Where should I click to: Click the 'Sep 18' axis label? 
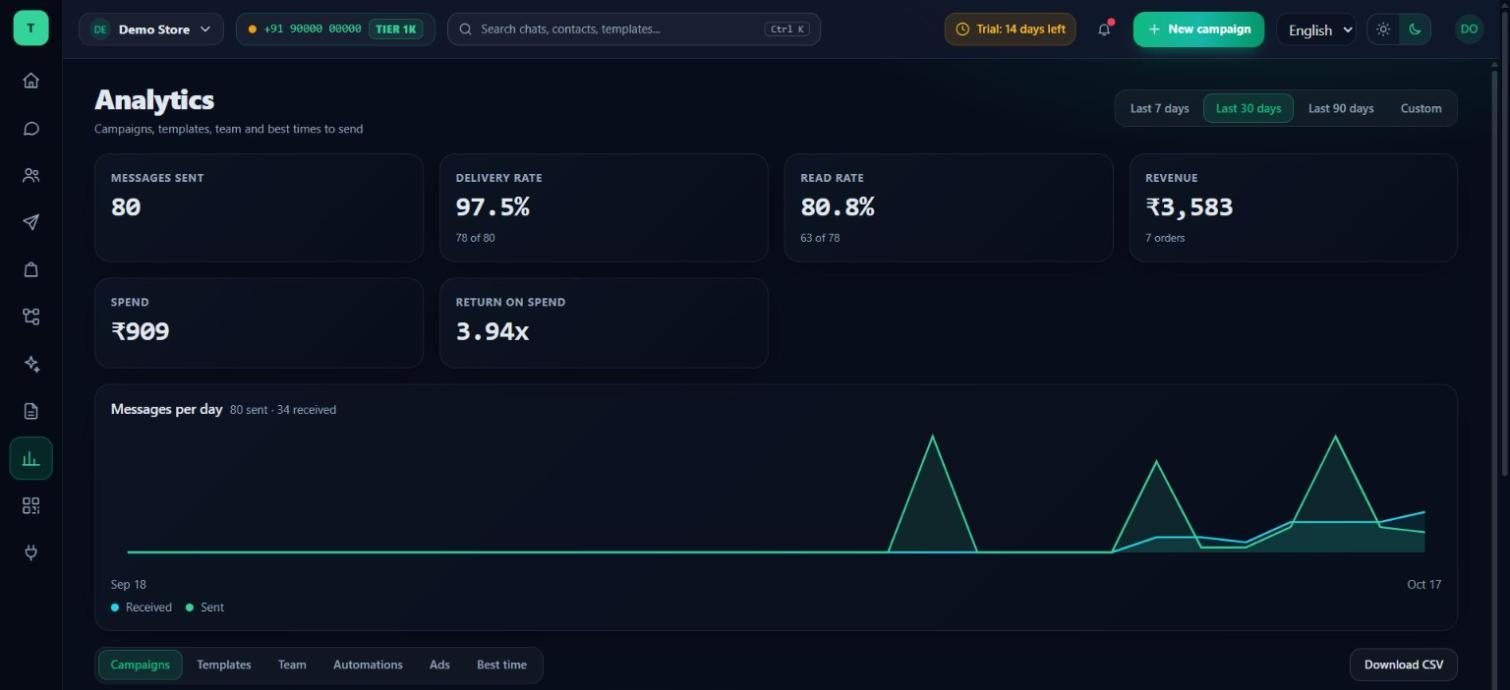(128, 584)
